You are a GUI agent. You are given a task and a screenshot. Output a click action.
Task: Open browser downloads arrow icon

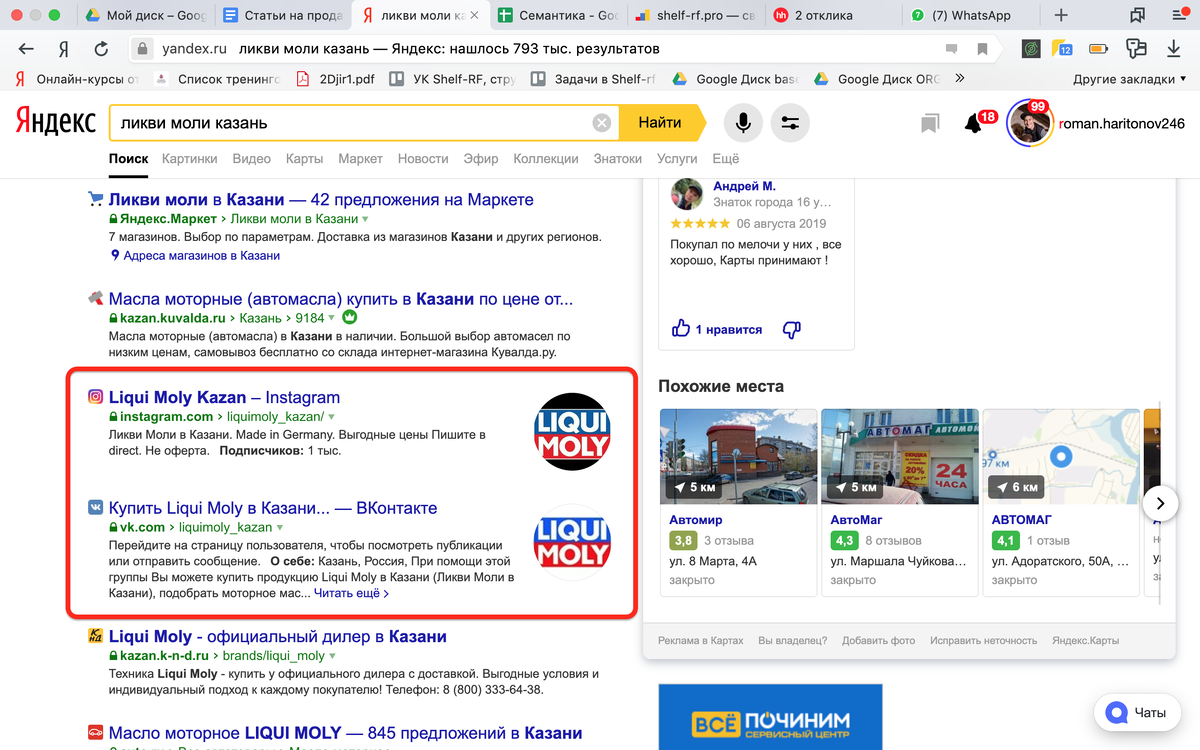[x=1173, y=49]
